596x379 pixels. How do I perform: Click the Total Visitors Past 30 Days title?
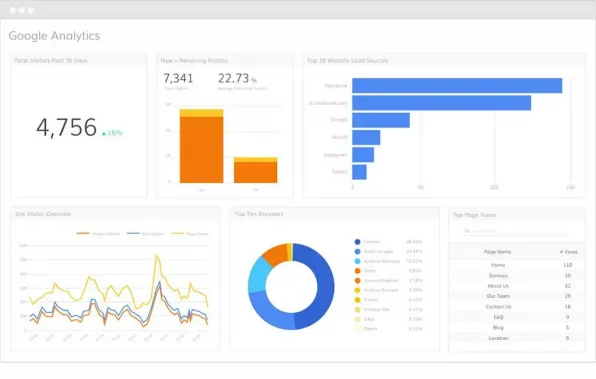click(51, 60)
